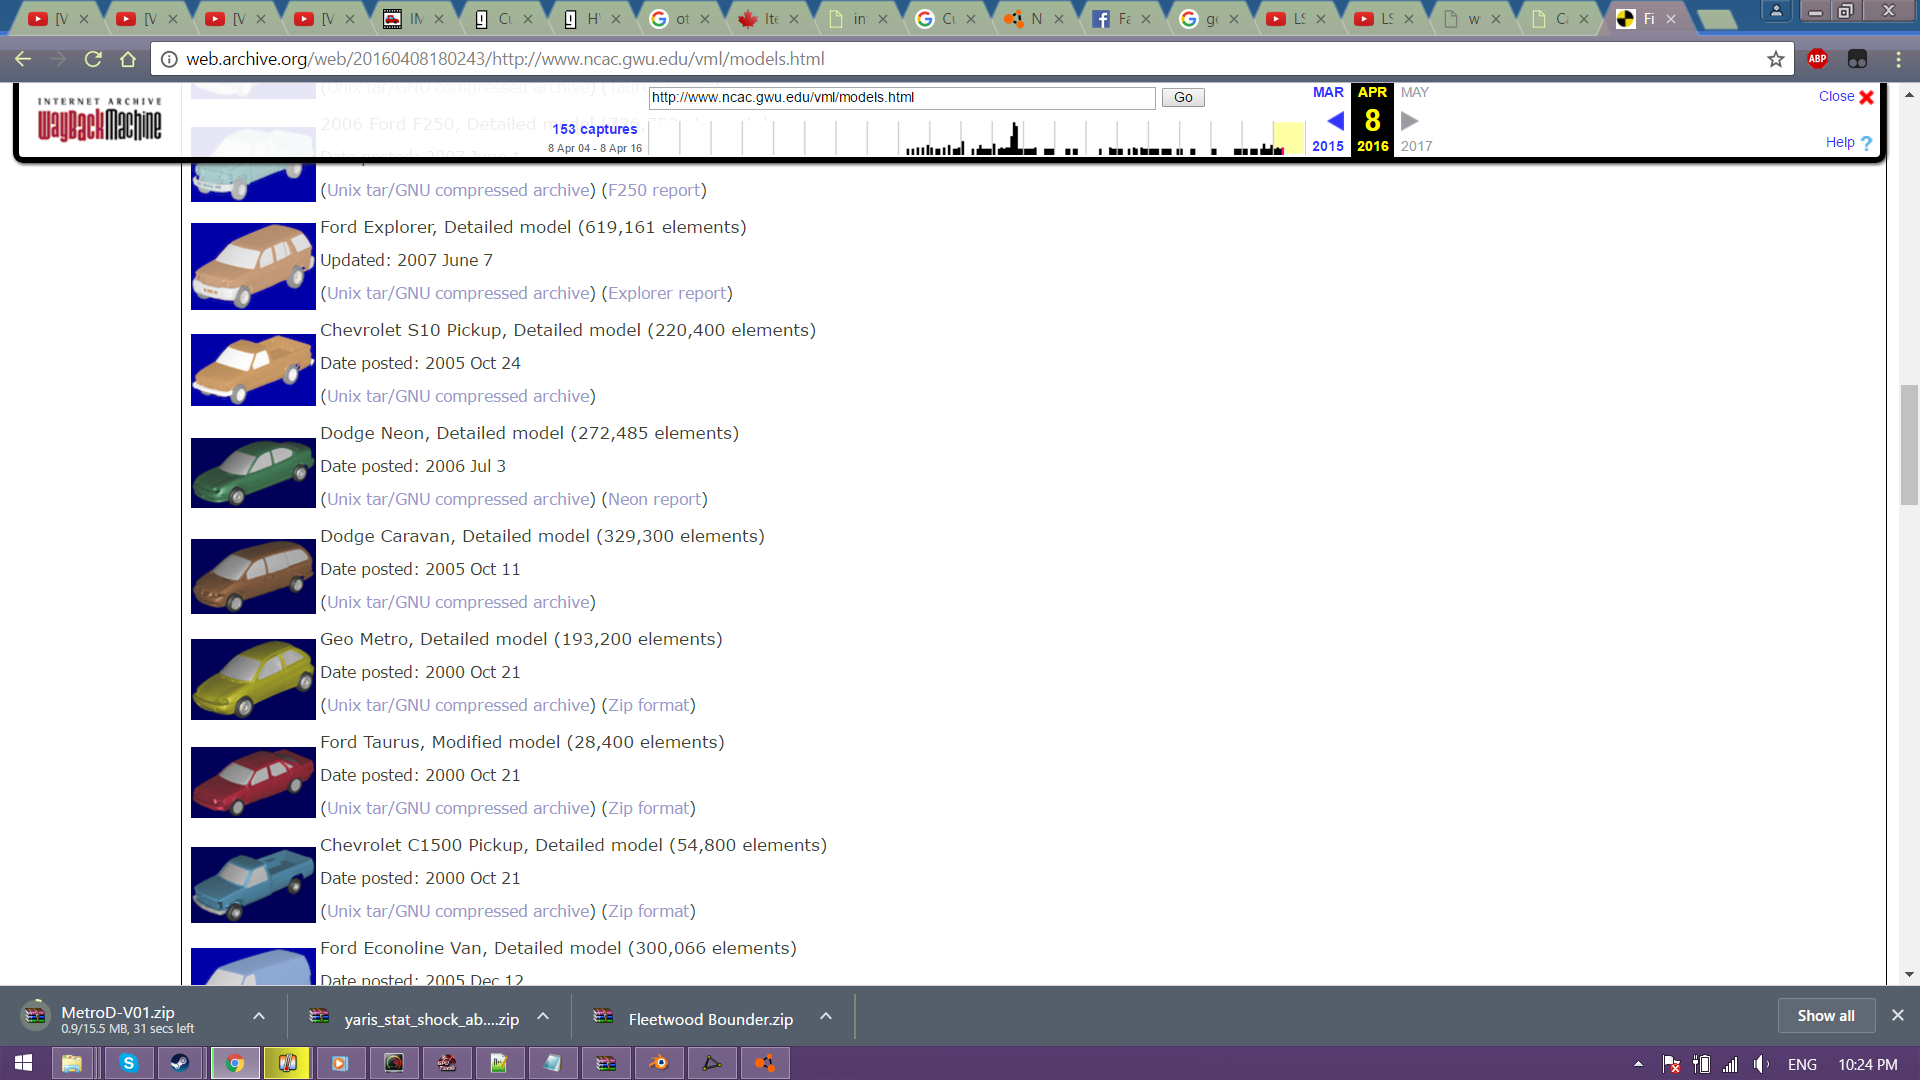
Task: Open Steam from the taskbar
Action: 180,1063
